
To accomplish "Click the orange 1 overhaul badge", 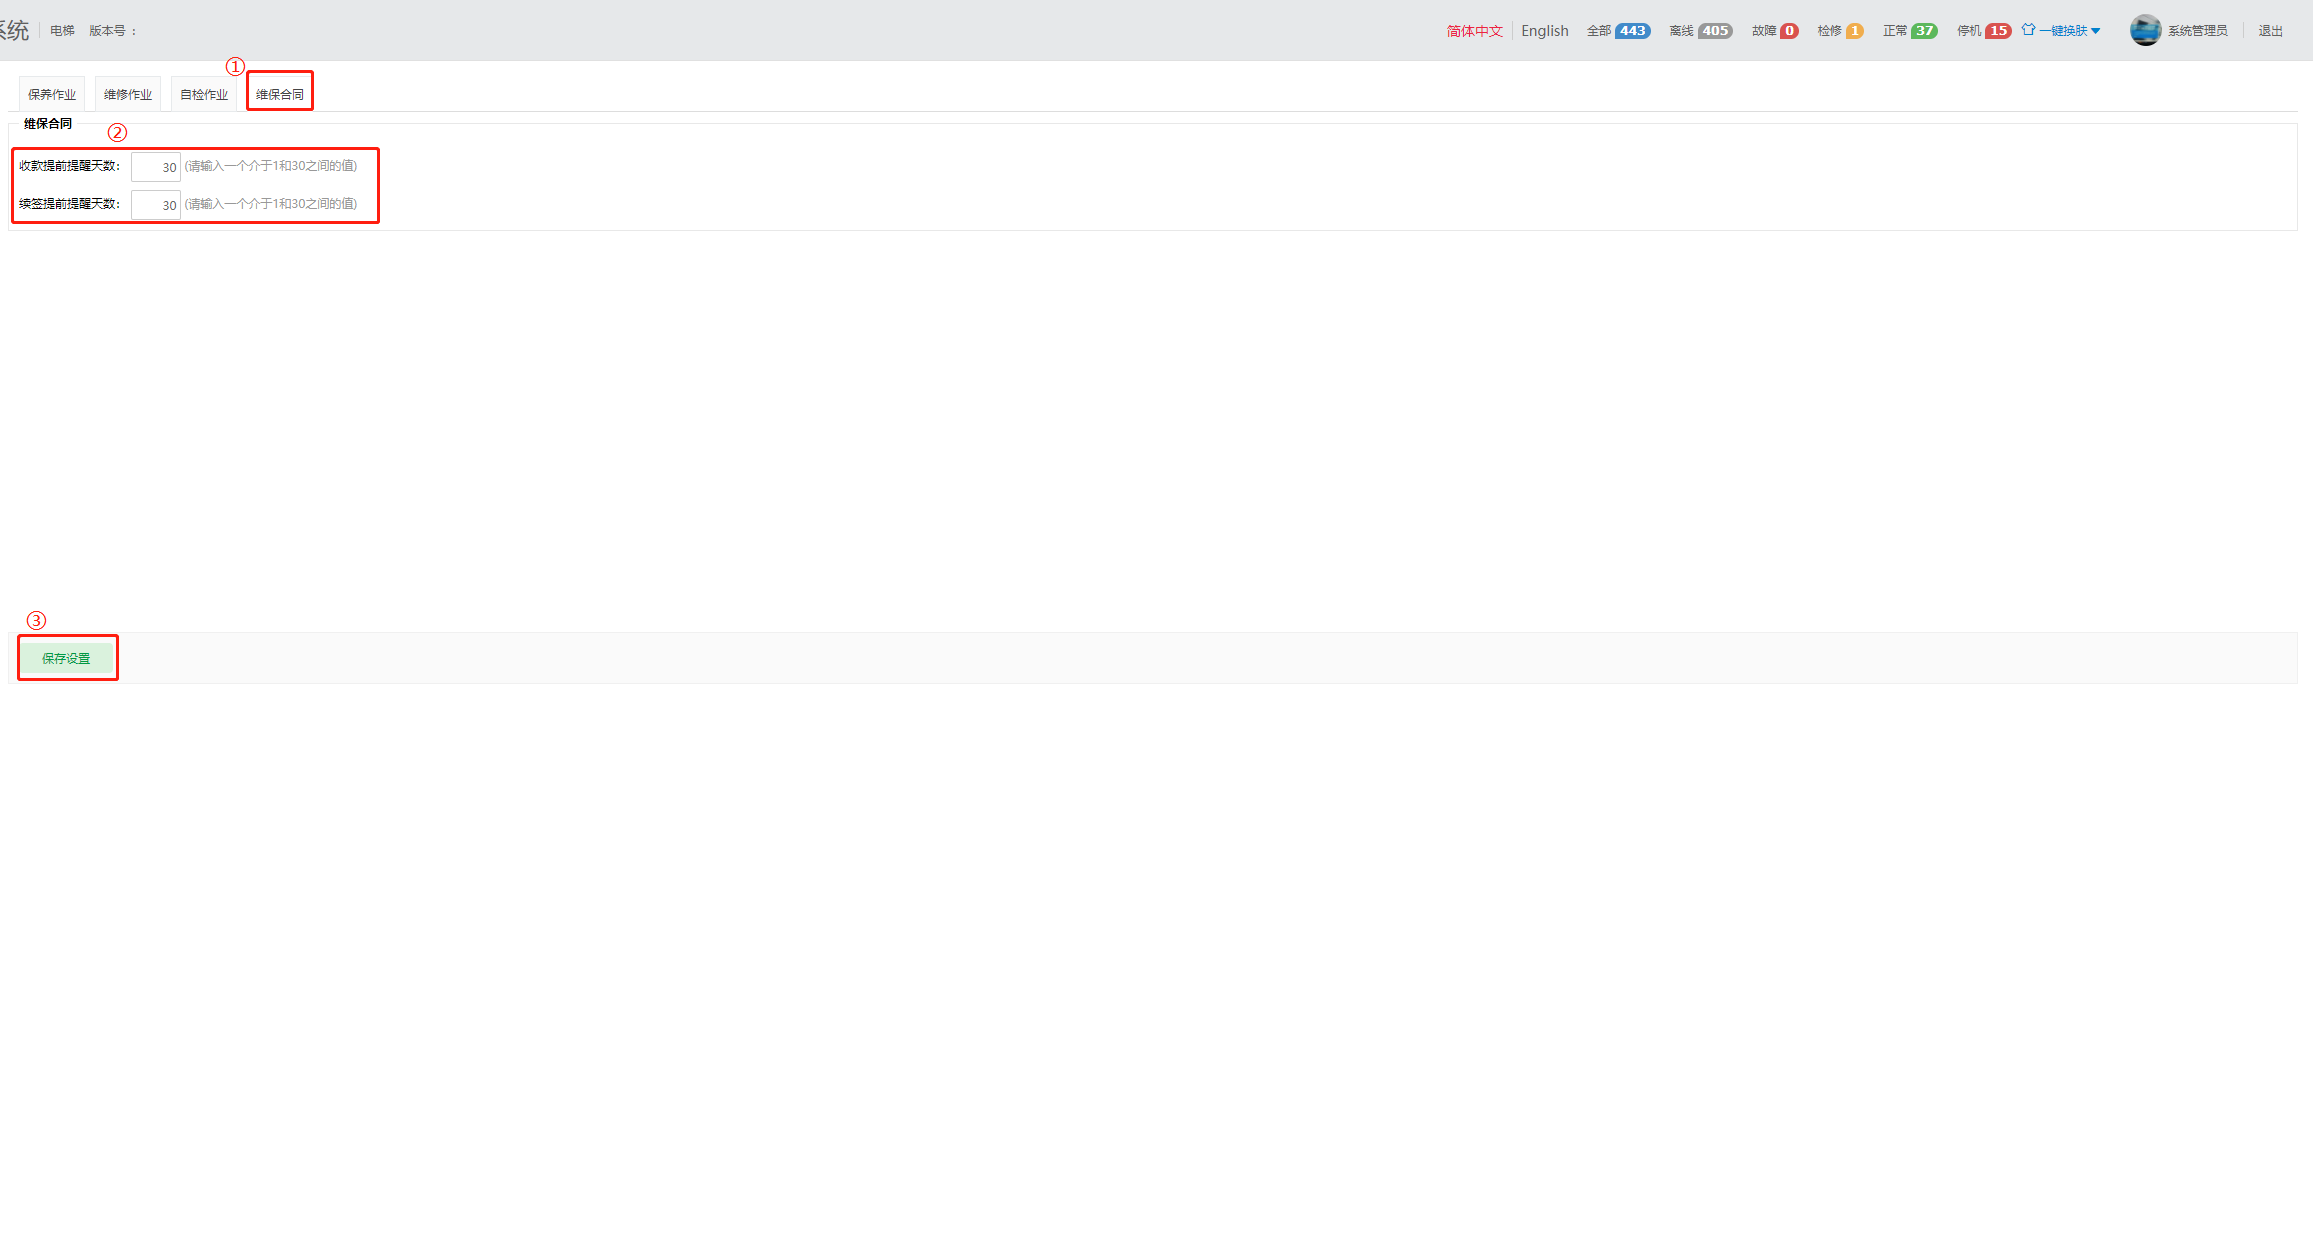I will click(1854, 31).
